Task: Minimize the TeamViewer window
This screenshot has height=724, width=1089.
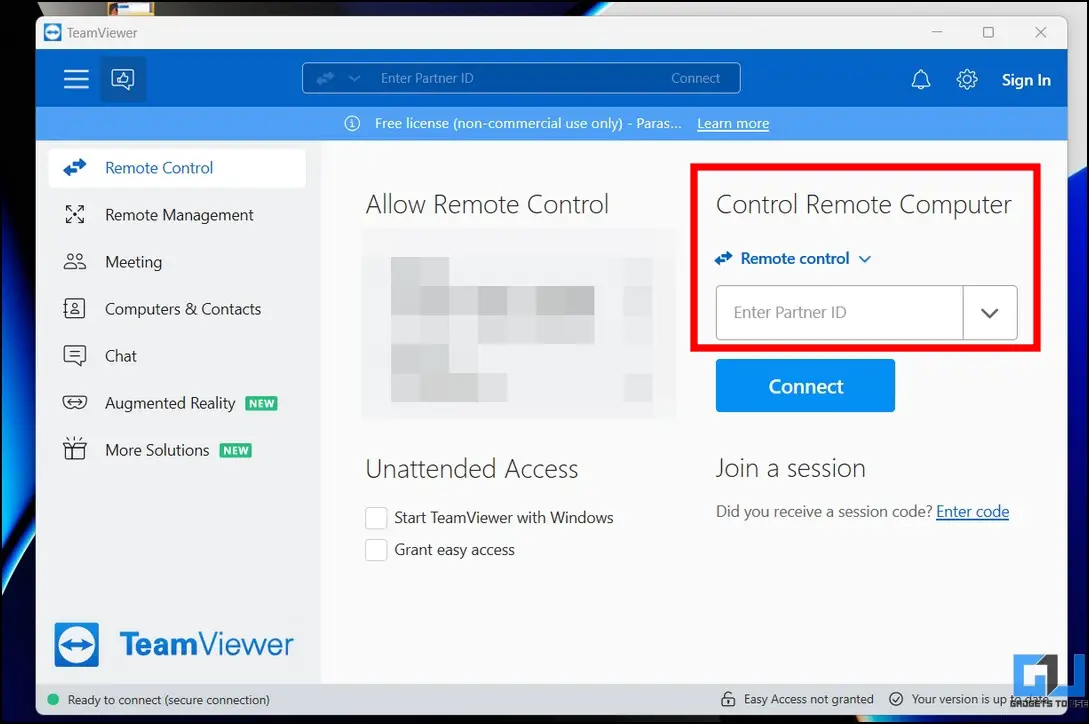Action: (x=937, y=32)
